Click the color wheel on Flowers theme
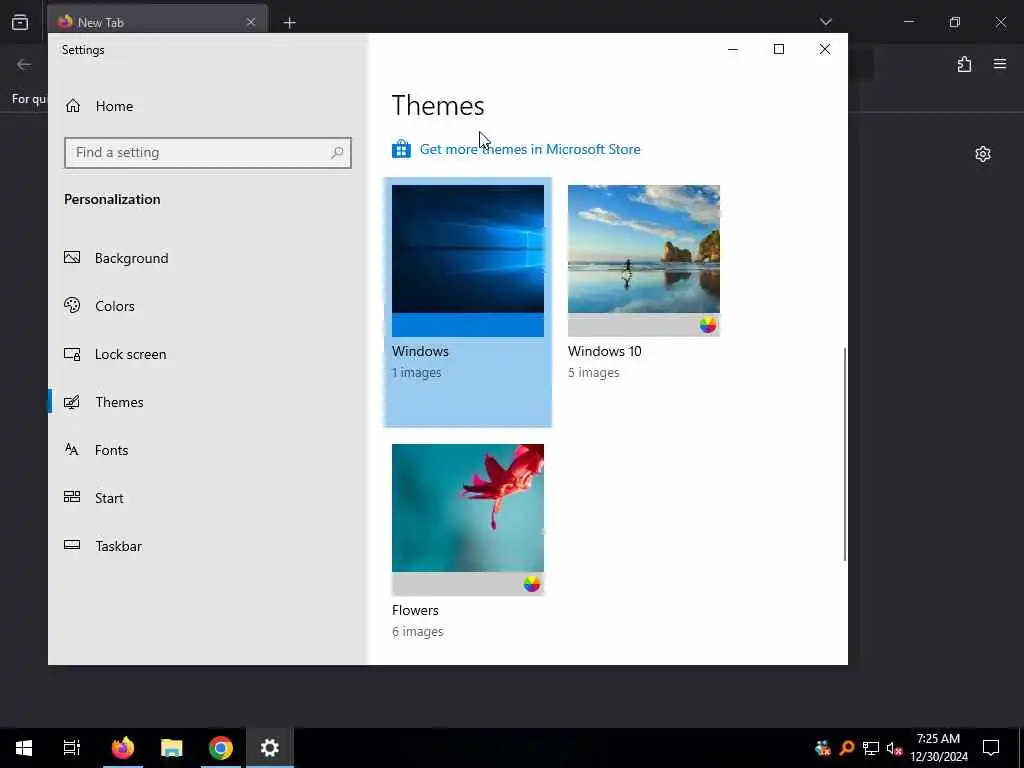 [532, 584]
